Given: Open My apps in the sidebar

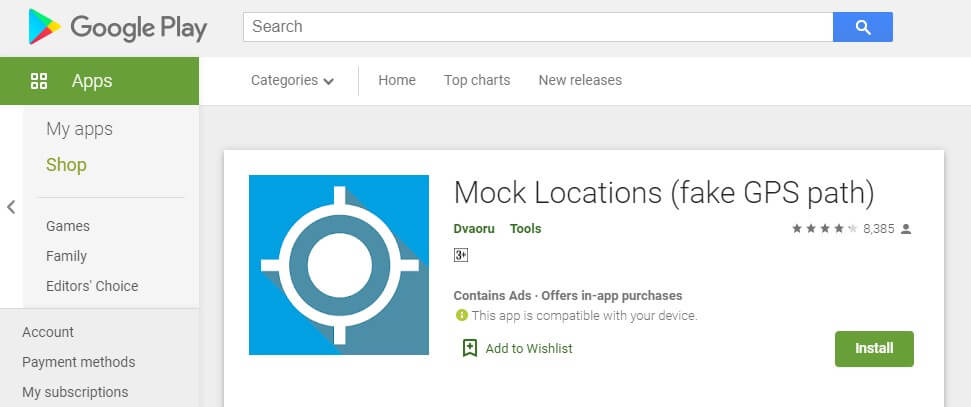Looking at the screenshot, I should point(79,129).
